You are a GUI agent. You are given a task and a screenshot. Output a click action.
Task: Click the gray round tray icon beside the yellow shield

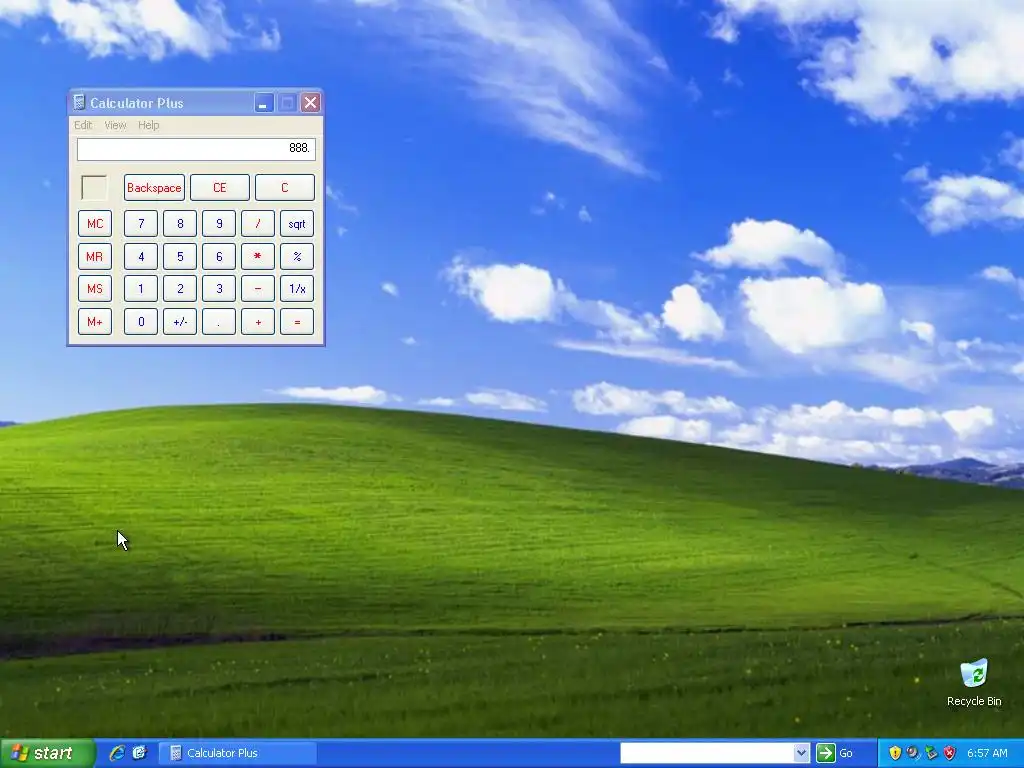913,753
